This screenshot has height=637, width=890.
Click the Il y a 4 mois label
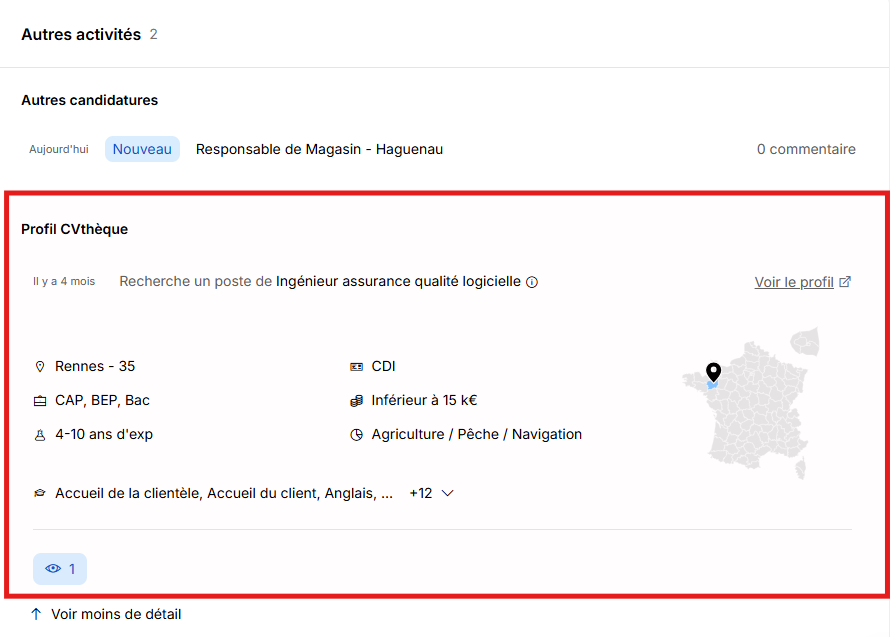64,282
